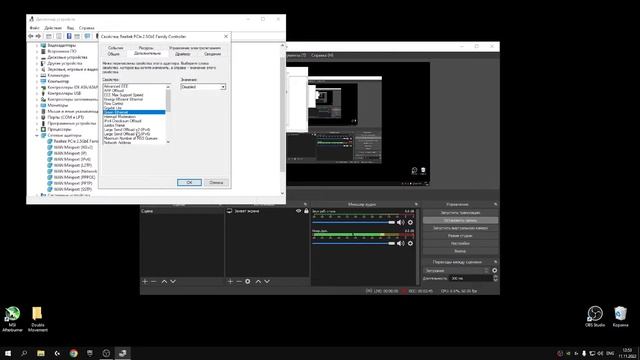Viewport: 640px width, 360px height.
Task: Click forward arrow in Device Manager toolbar
Action: point(38,36)
